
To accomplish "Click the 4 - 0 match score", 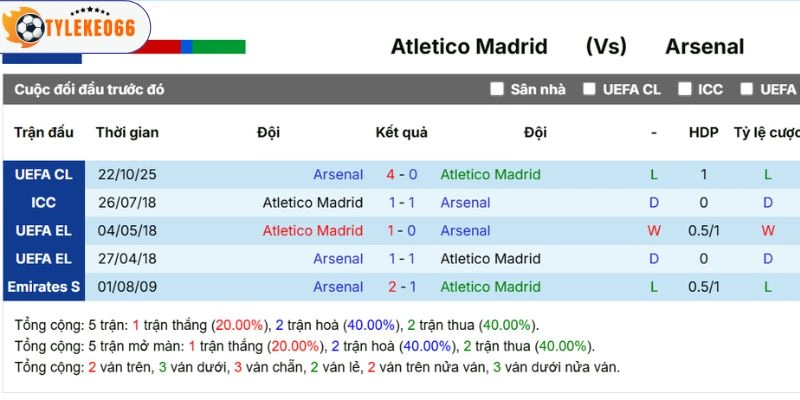I will coord(401,174).
